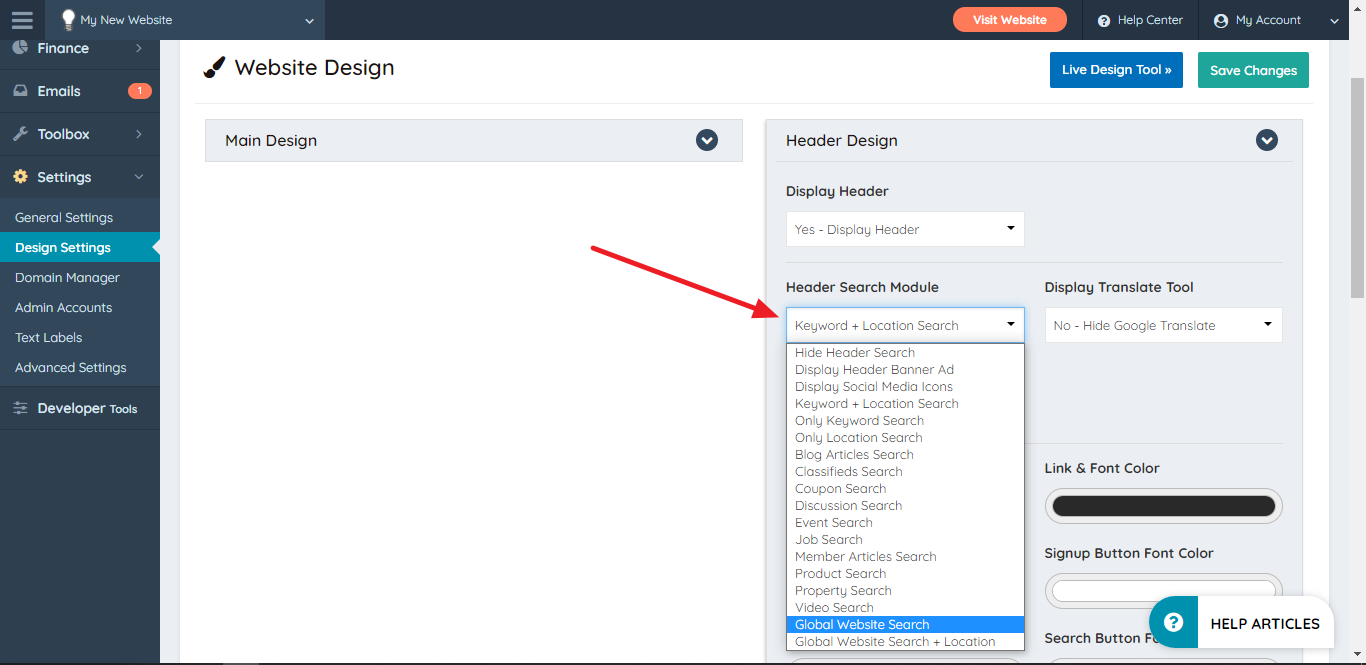Click the Emails inbox icon
Image resolution: width=1366 pixels, height=665 pixels.
pyautogui.click(x=20, y=91)
